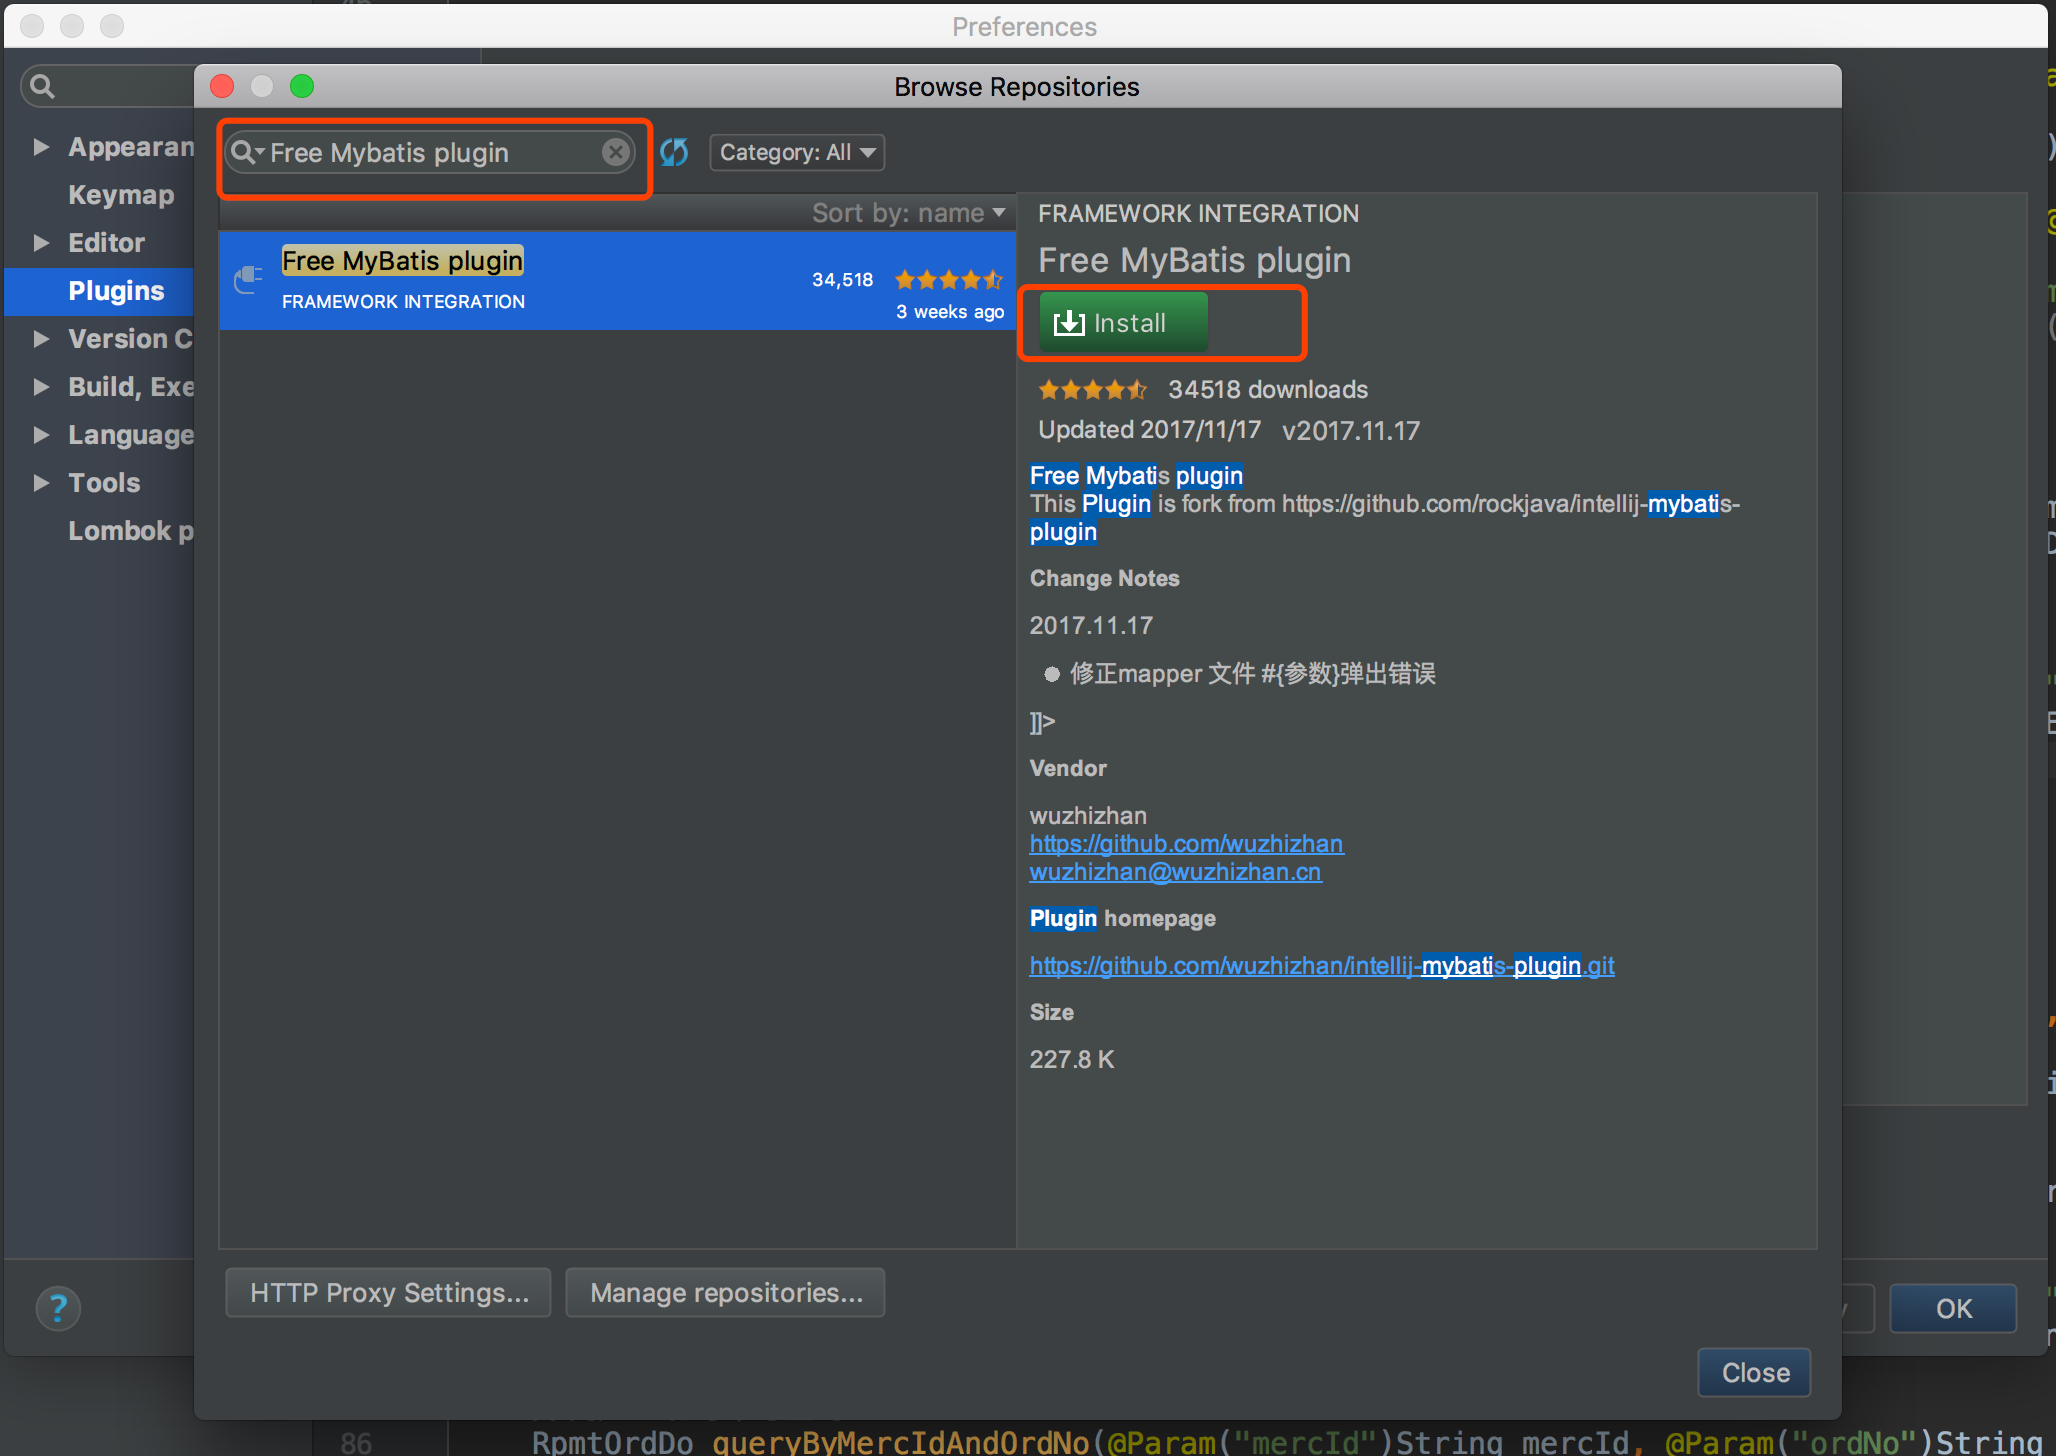Click the 2017.11.17 change notes version
Viewport: 2056px width, 1456px height.
(1091, 625)
